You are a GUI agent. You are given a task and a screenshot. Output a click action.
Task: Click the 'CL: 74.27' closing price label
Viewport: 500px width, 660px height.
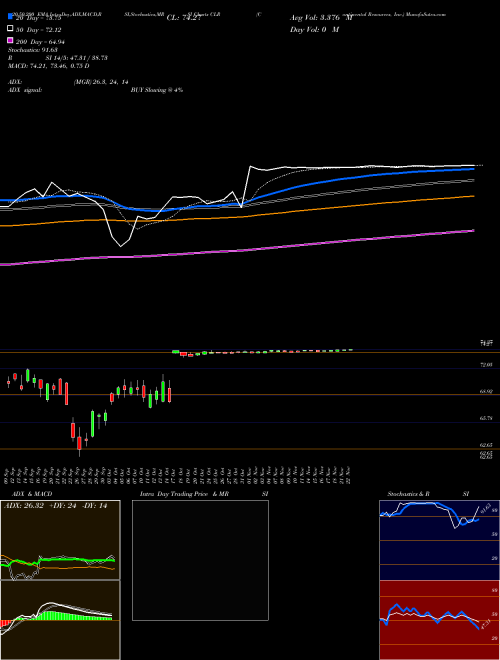click(184, 18)
